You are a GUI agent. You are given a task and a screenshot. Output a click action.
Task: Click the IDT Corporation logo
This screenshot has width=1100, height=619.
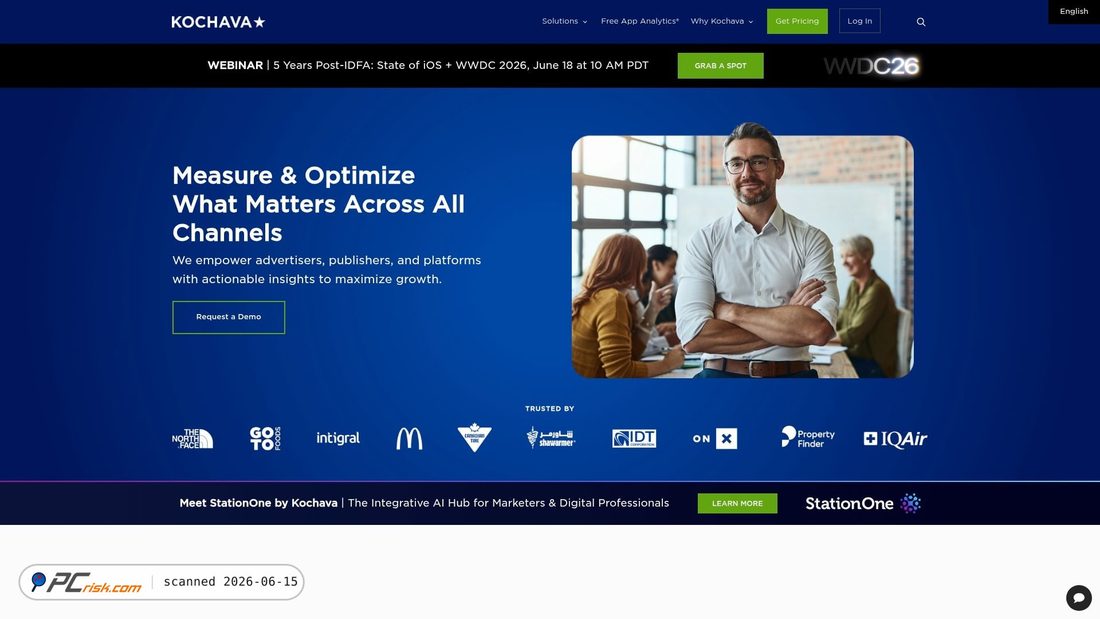pyautogui.click(x=634, y=439)
